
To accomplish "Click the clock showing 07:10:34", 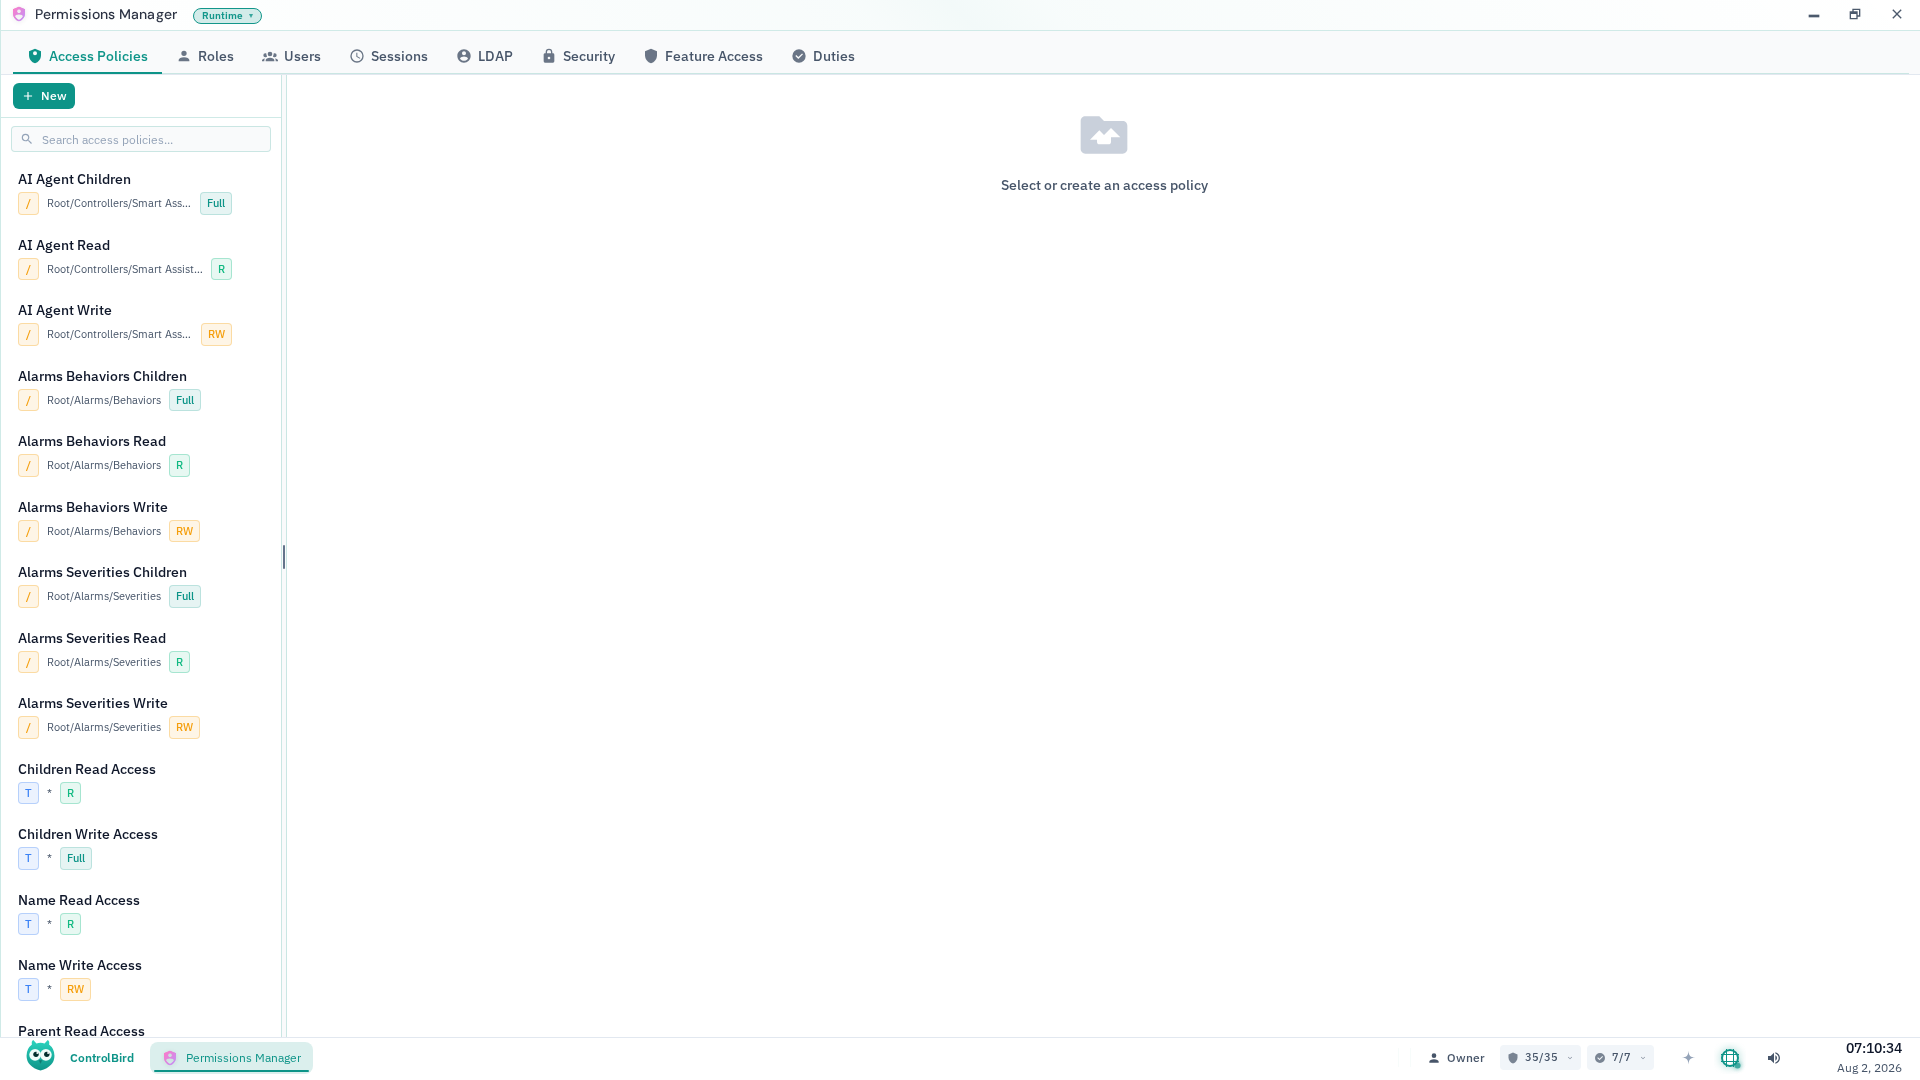I will (1873, 1048).
